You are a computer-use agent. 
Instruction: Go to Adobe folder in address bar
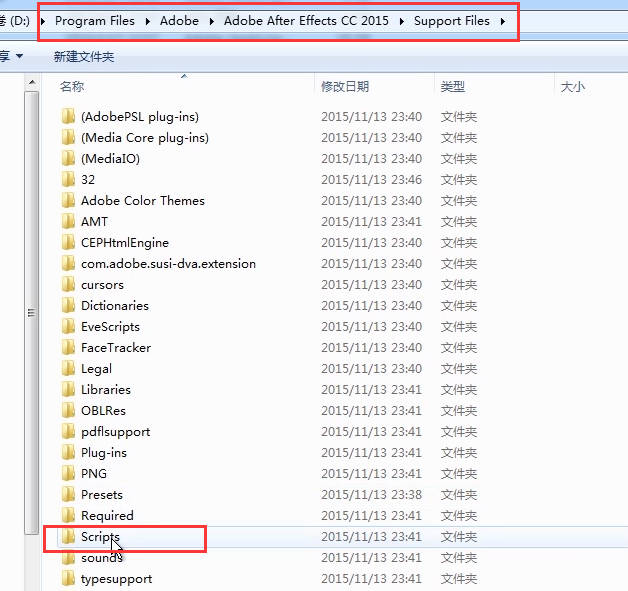pos(179,21)
